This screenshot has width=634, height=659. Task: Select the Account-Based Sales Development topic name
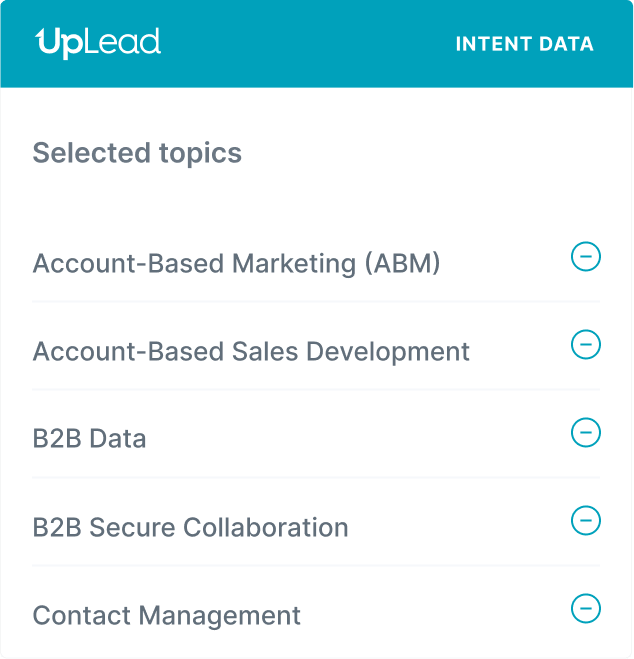point(251,352)
